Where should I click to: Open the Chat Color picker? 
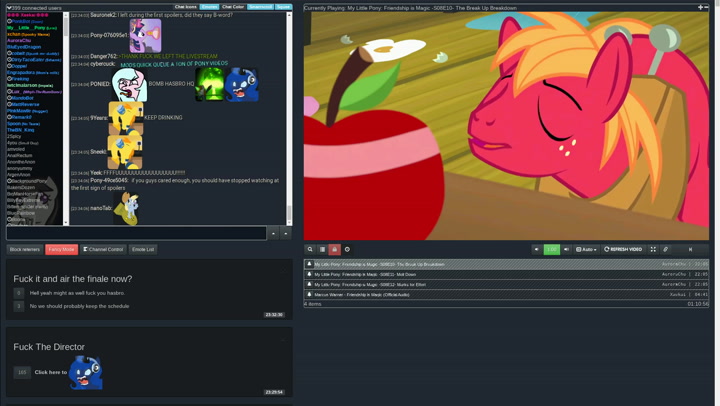(x=233, y=7)
